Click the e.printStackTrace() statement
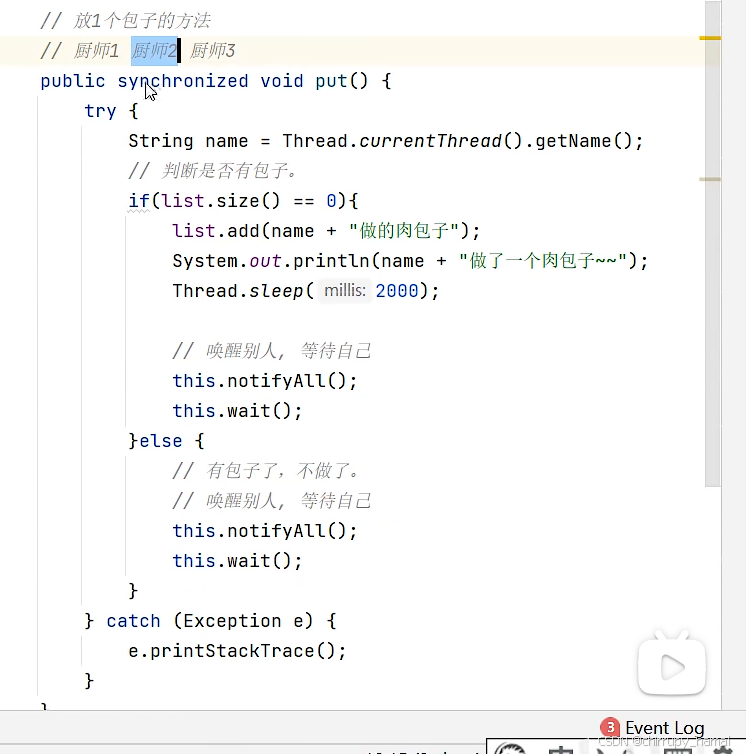Viewport: 746px width, 754px height. [237, 651]
